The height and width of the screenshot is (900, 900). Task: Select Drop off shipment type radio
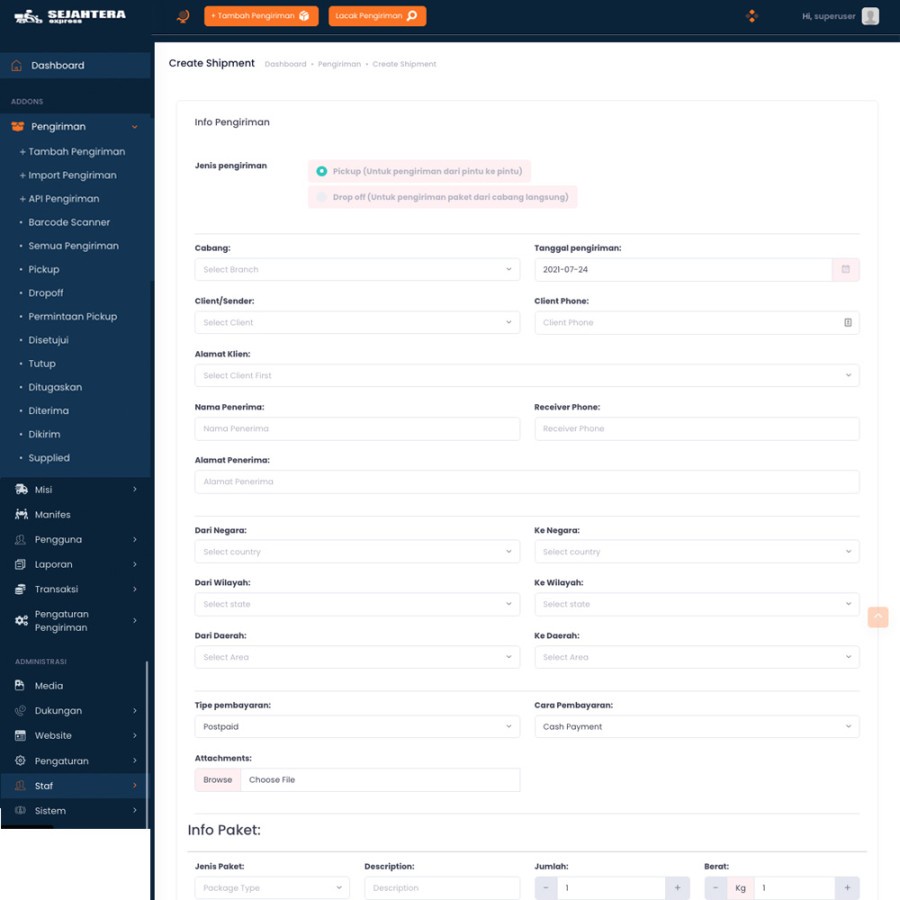tap(321, 197)
